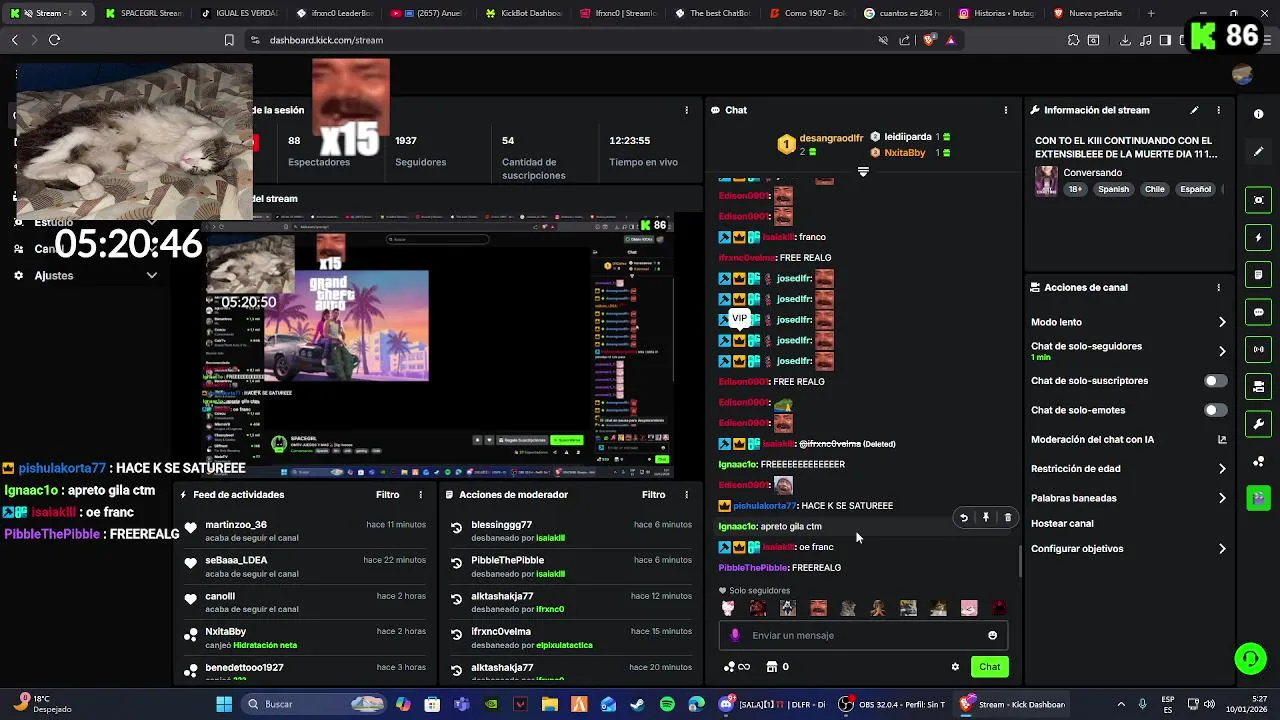The width and height of the screenshot is (1280, 720).
Task: Open the browser downloads icon
Action: 1125,40
